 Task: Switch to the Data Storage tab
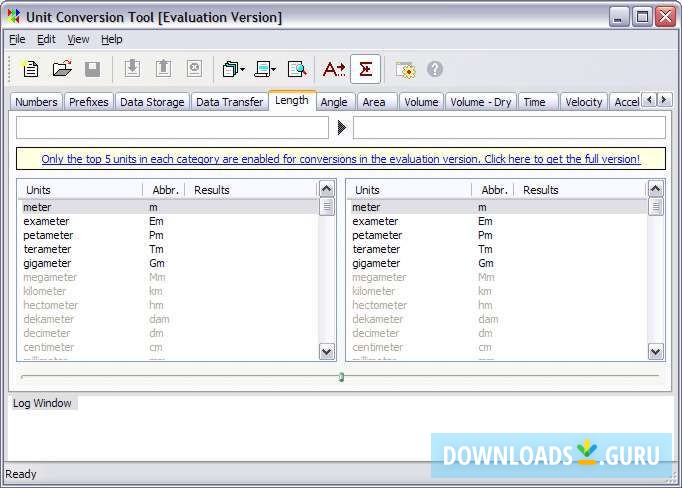click(x=152, y=102)
